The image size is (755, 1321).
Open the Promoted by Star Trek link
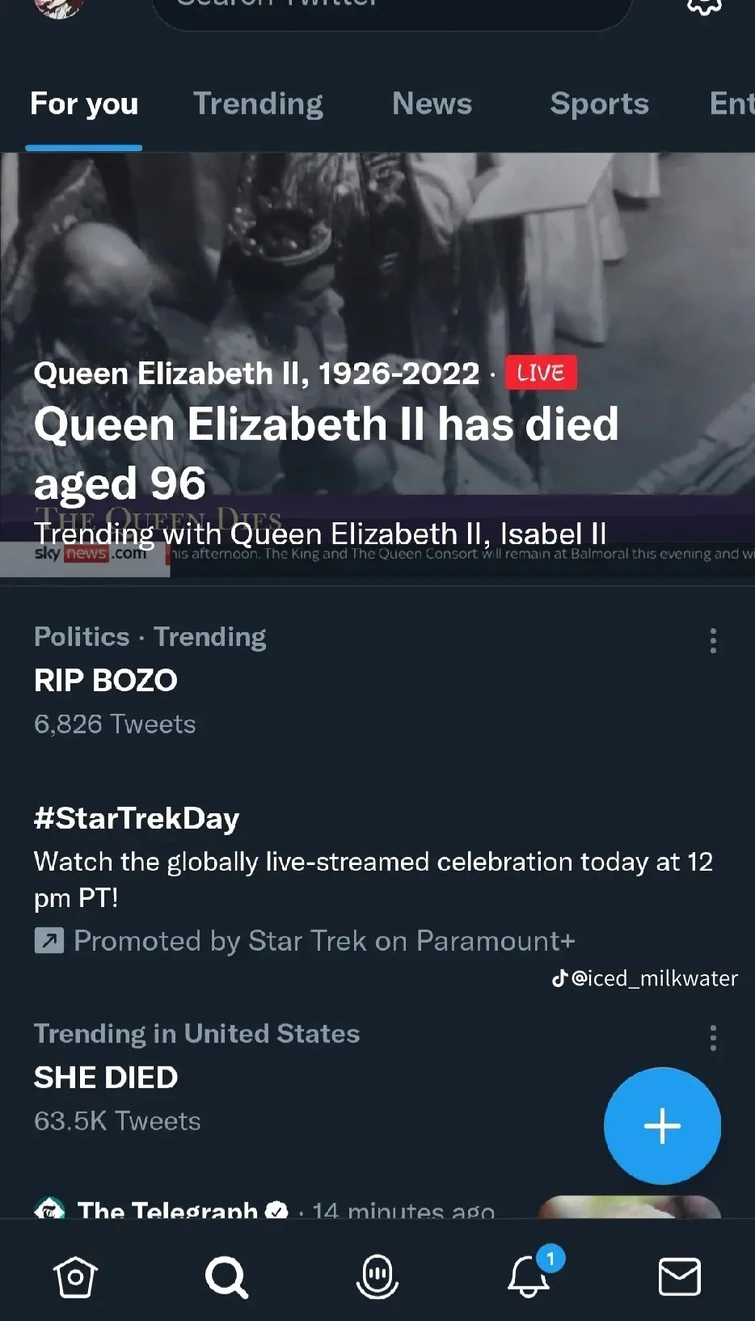tap(305, 940)
